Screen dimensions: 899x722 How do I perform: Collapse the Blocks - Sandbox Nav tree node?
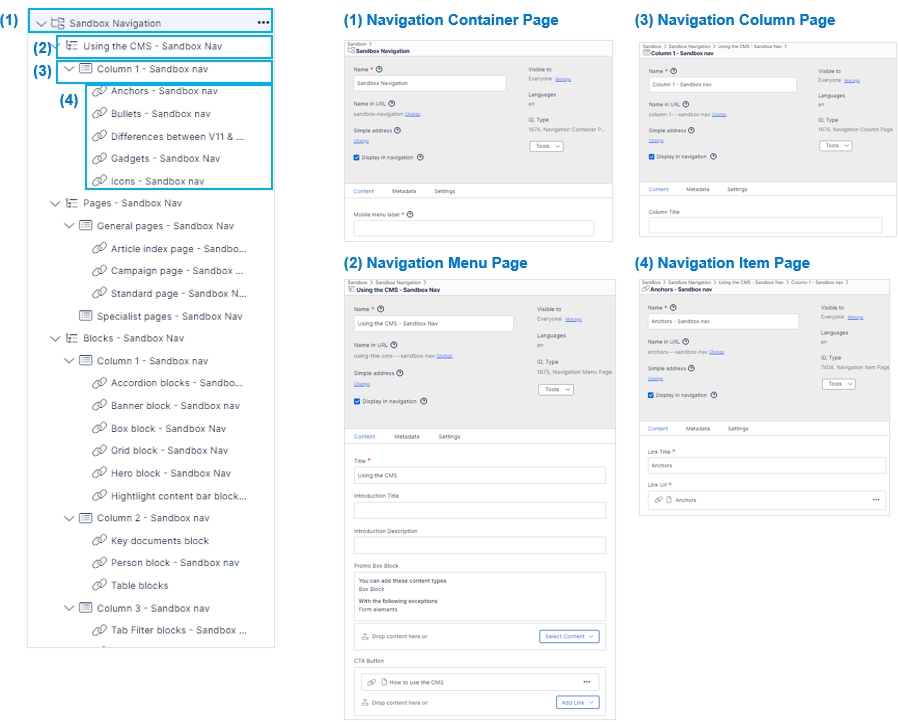(55, 339)
